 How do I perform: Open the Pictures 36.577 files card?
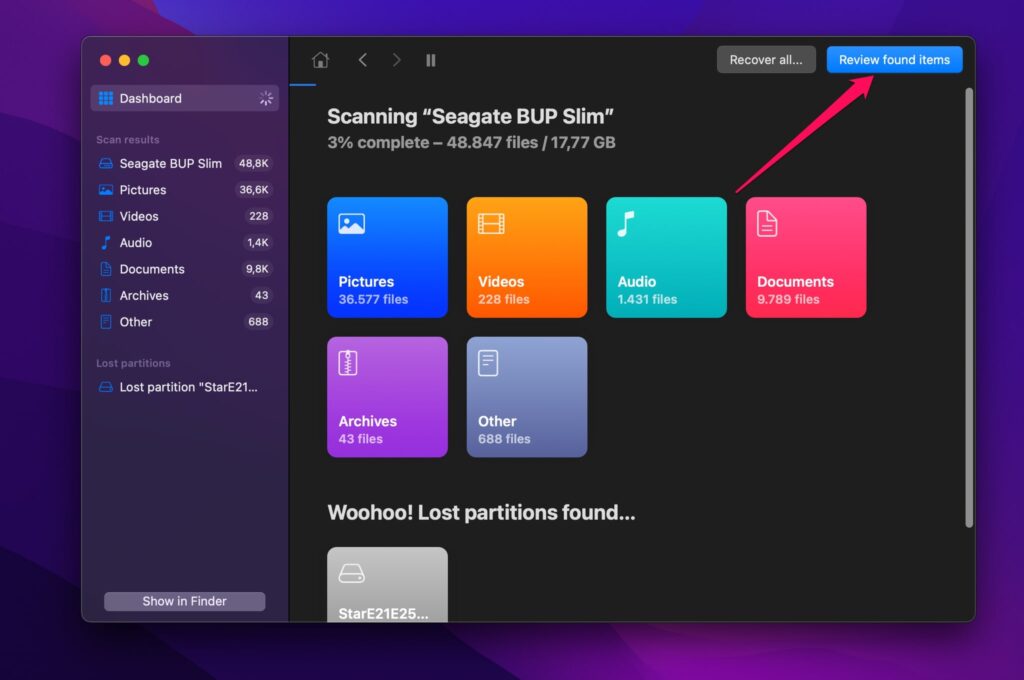point(387,257)
